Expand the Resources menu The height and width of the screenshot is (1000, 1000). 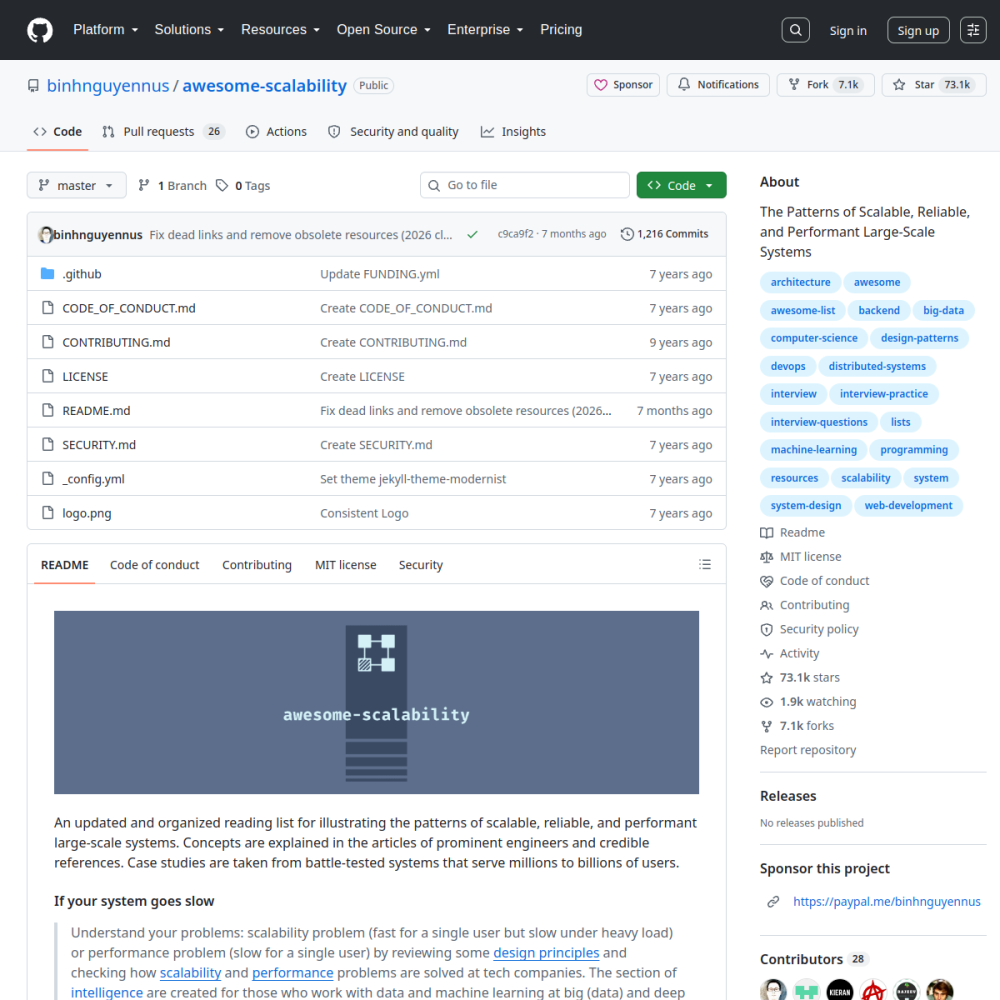point(280,30)
